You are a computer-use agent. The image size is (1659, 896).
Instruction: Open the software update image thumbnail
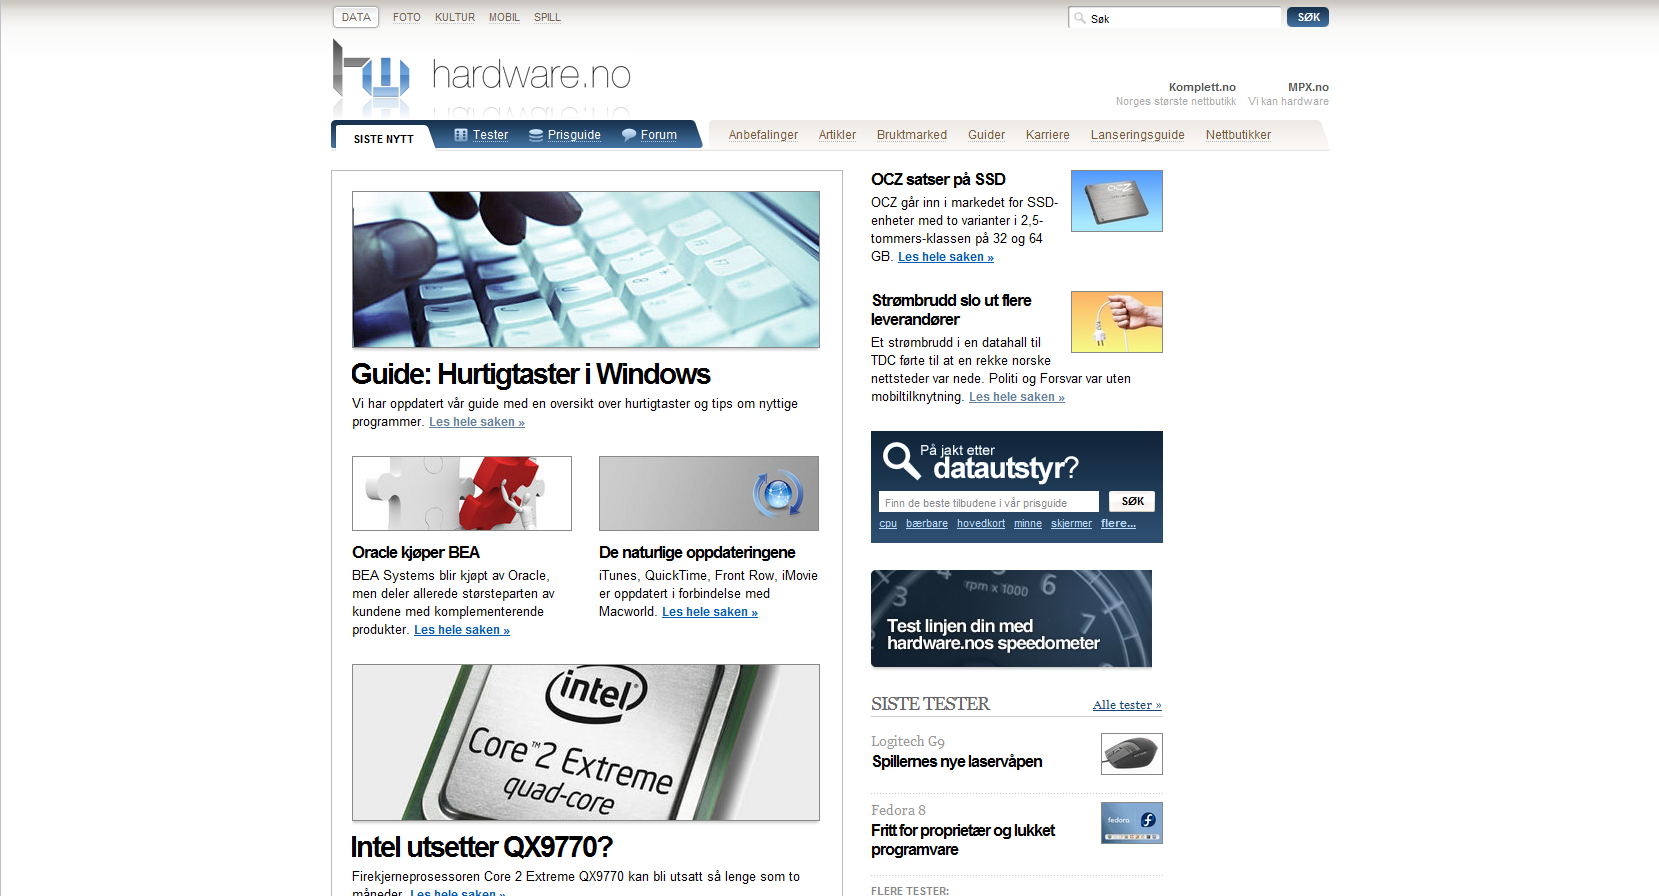pyautogui.click(x=709, y=494)
